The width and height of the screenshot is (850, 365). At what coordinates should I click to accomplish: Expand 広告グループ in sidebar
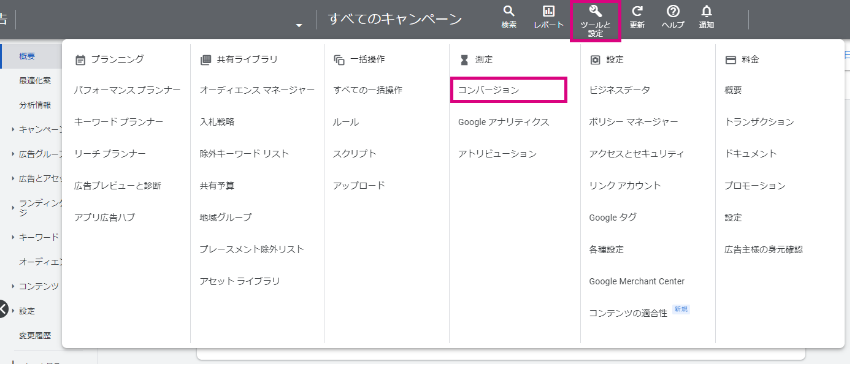point(13,154)
